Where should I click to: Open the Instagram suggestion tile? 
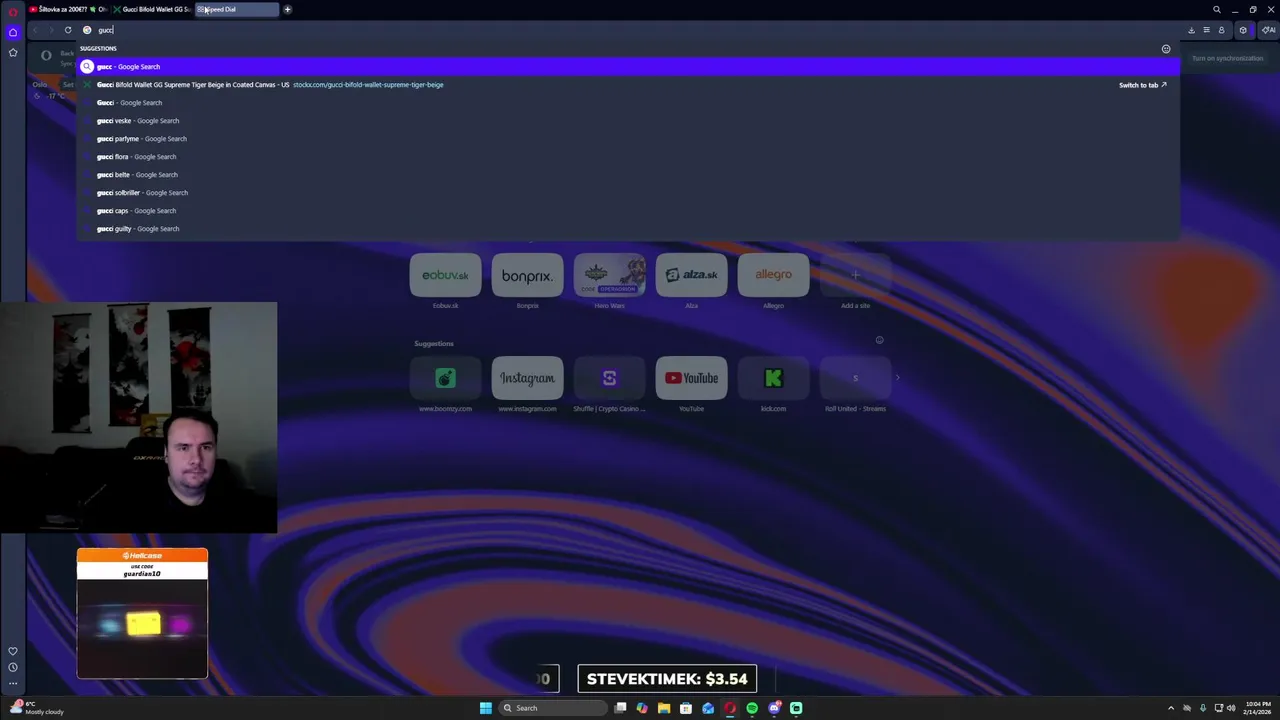coord(527,378)
